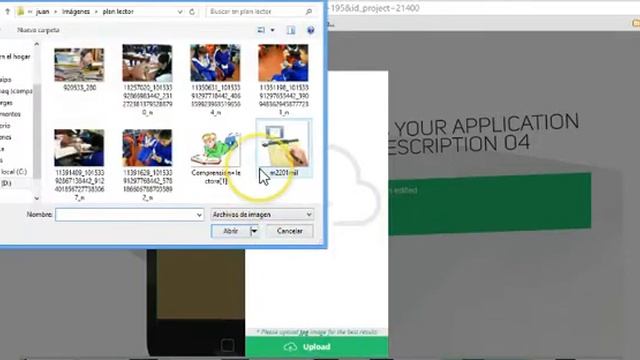
Task: Open the view options dropdown arrow
Action: click(273, 30)
